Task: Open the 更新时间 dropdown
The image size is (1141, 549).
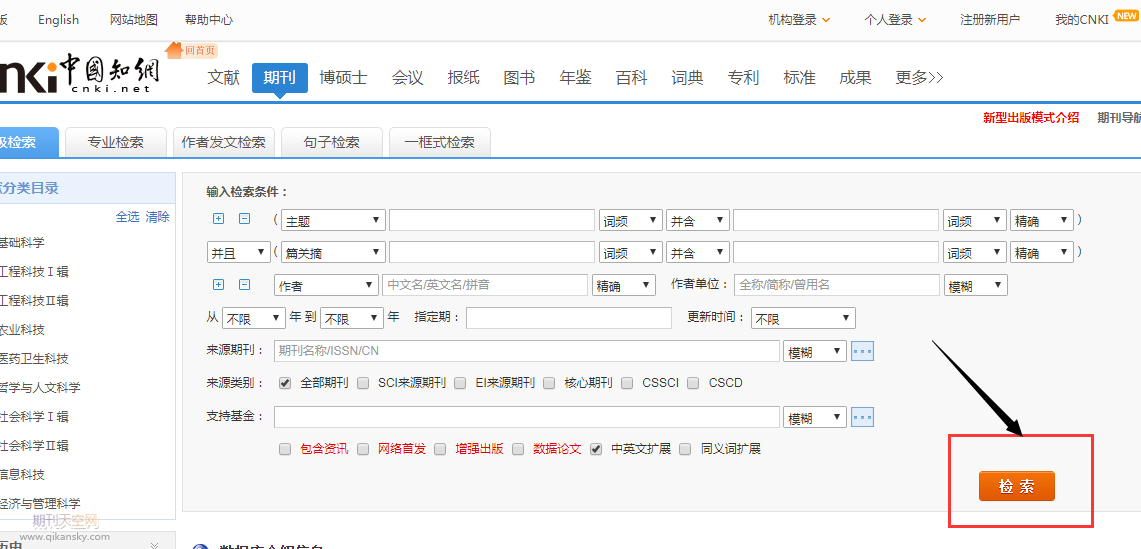Action: pos(803,319)
